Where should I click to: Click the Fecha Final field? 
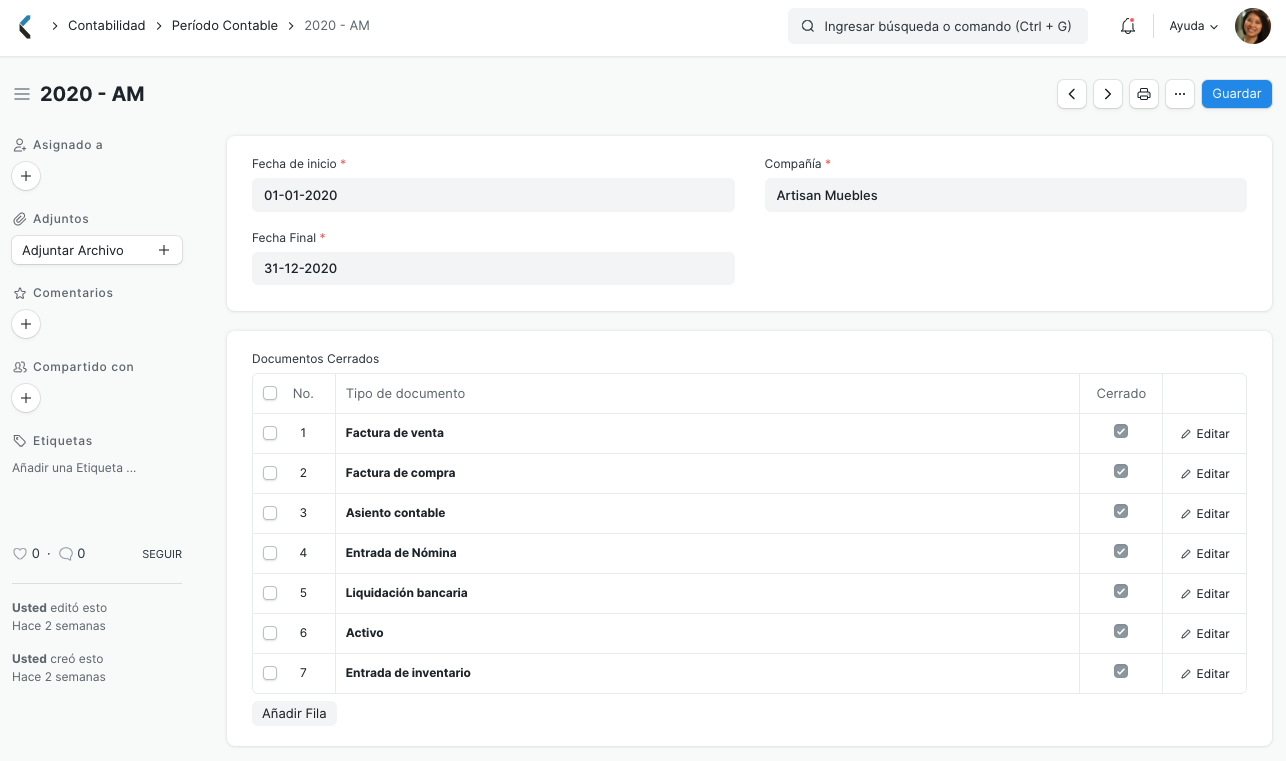[x=493, y=268]
